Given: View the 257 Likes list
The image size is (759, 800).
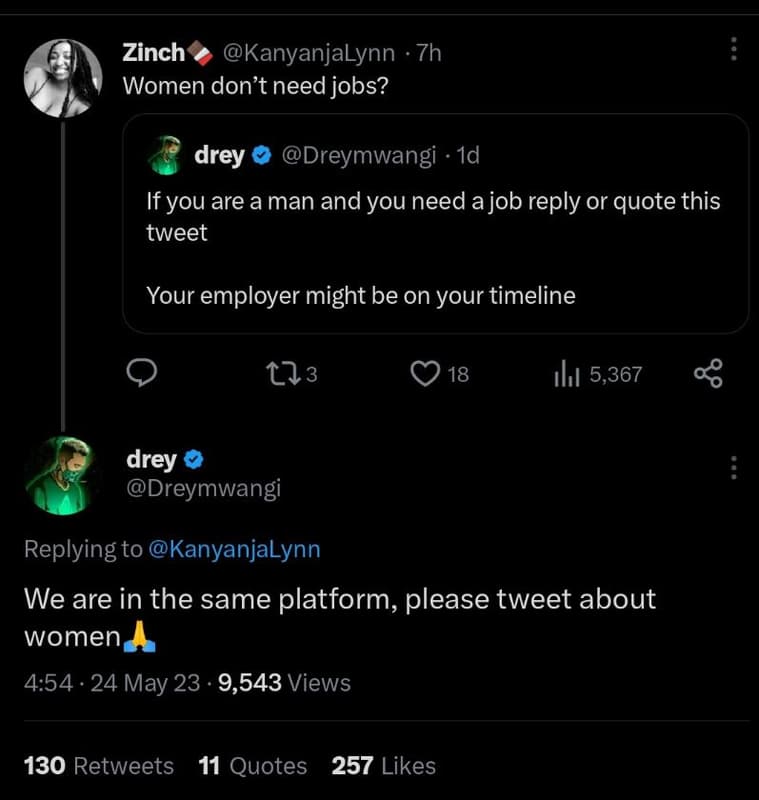Looking at the screenshot, I should pyautogui.click(x=385, y=765).
